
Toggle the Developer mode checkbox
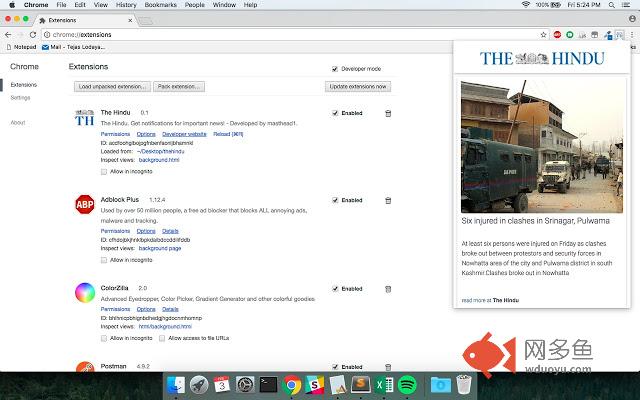[x=335, y=68]
